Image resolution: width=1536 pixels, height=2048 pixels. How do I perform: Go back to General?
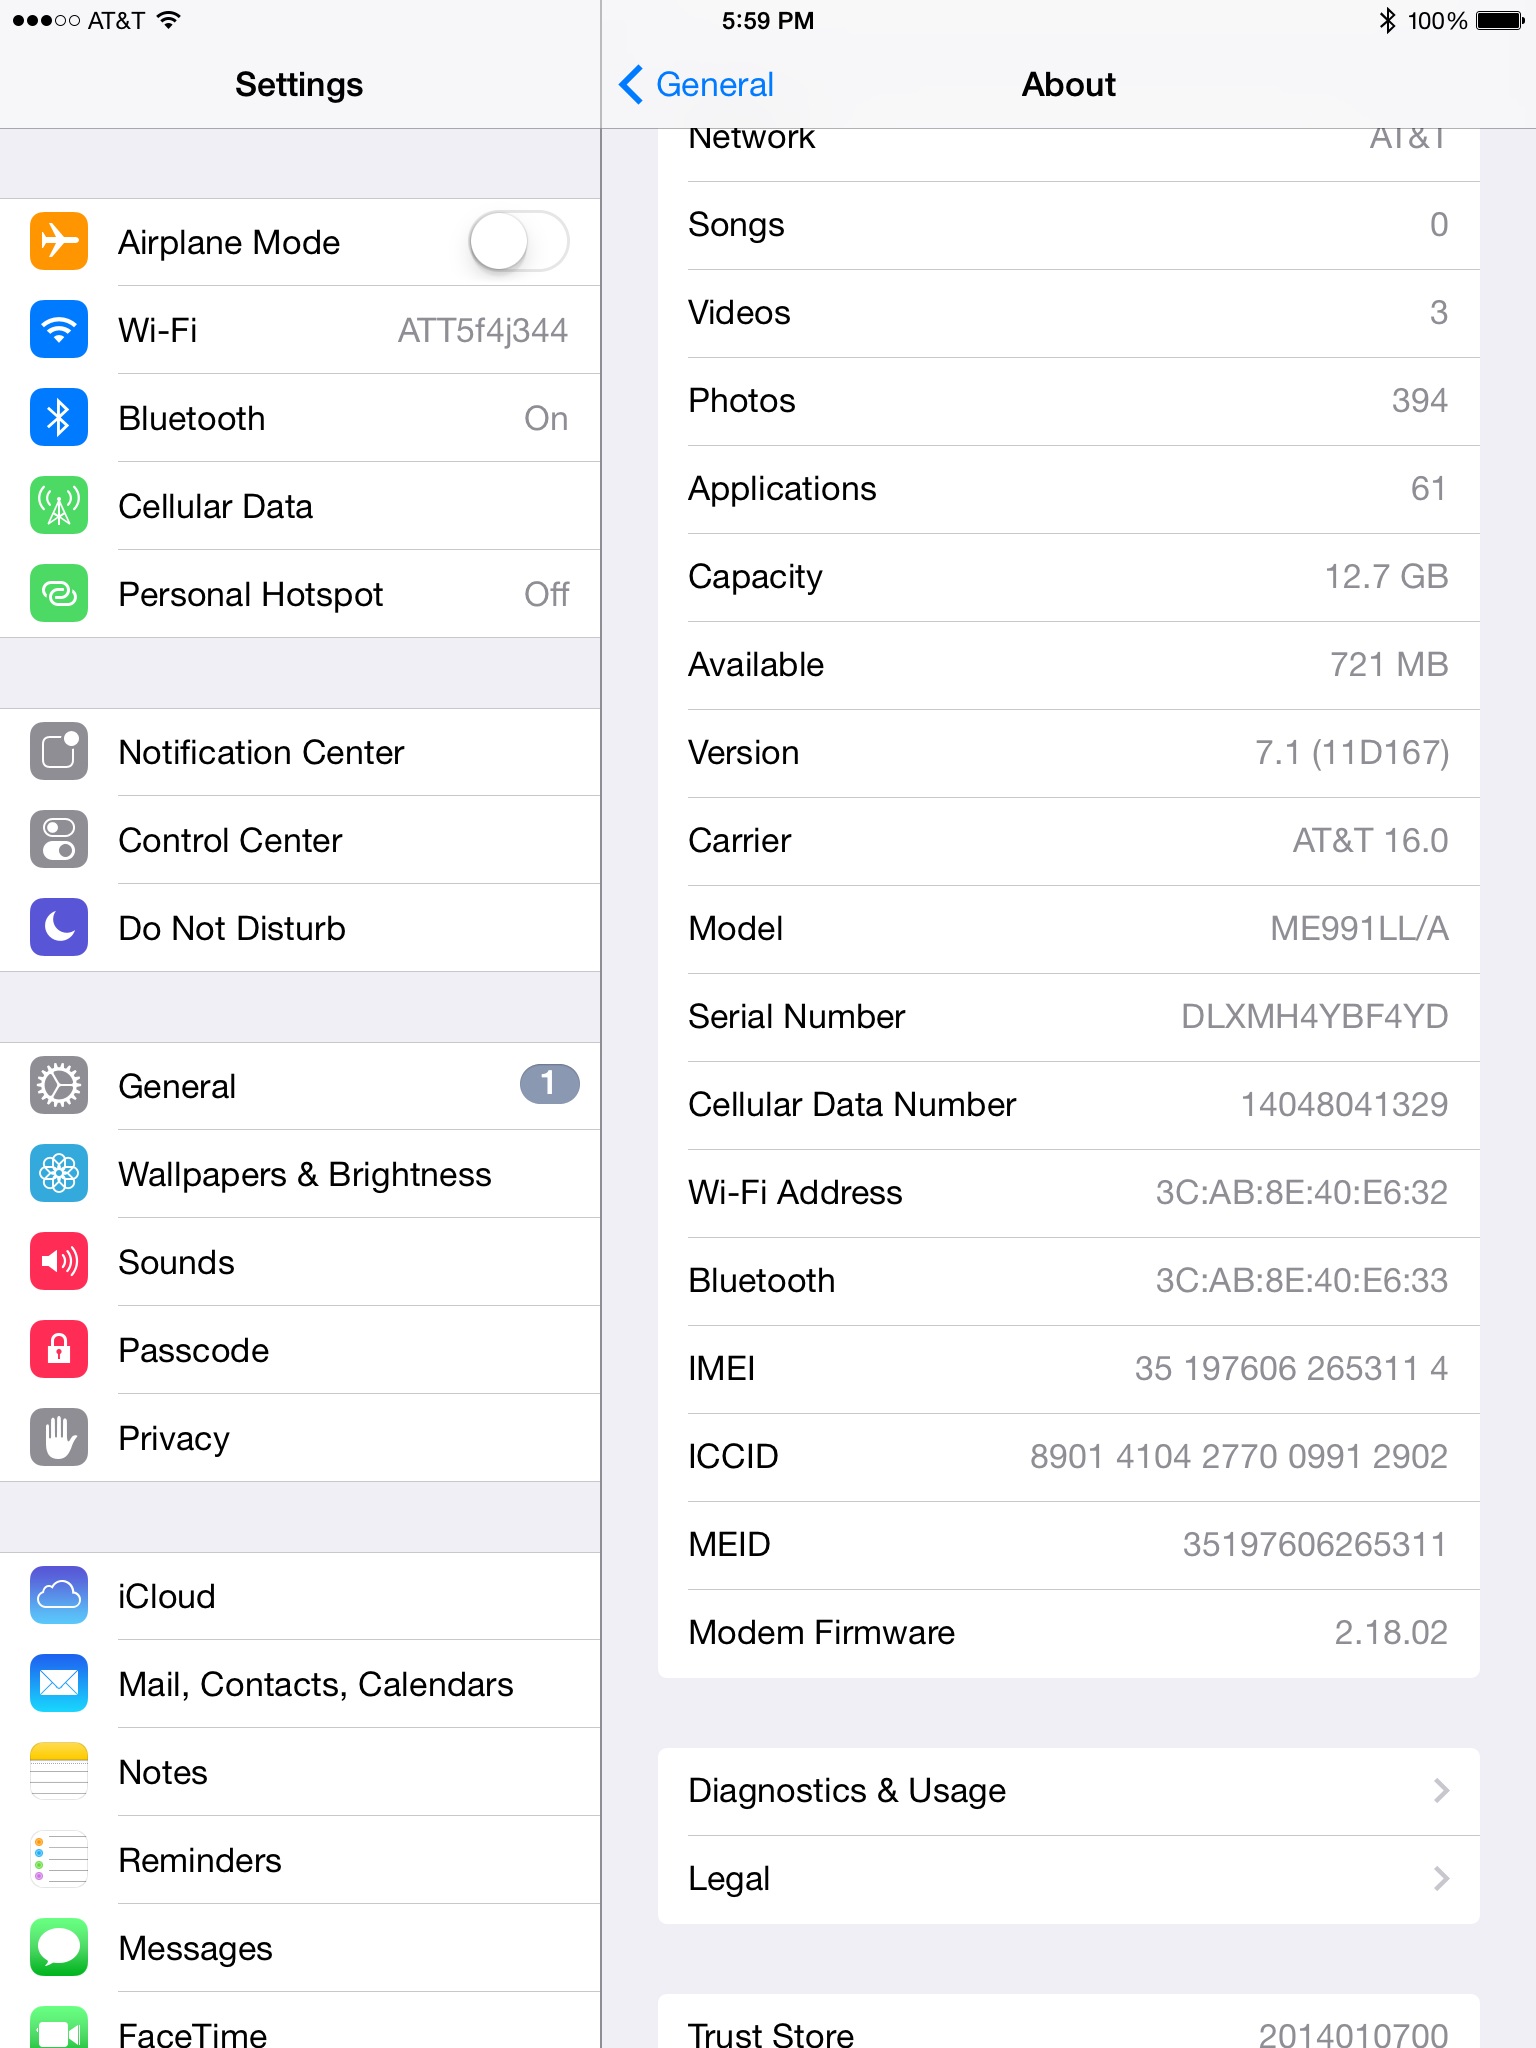697,85
